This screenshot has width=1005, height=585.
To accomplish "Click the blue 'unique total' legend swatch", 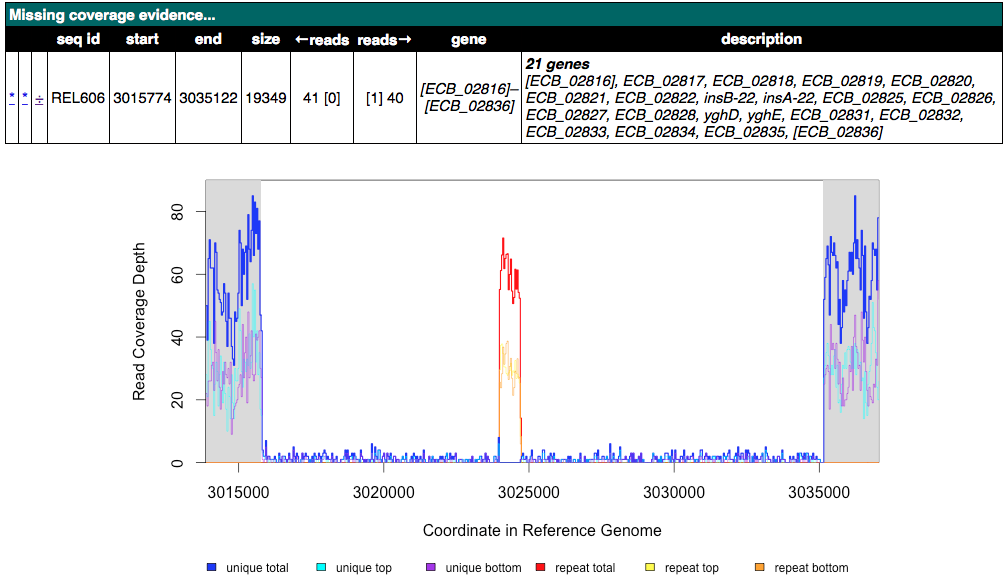I will (211, 568).
